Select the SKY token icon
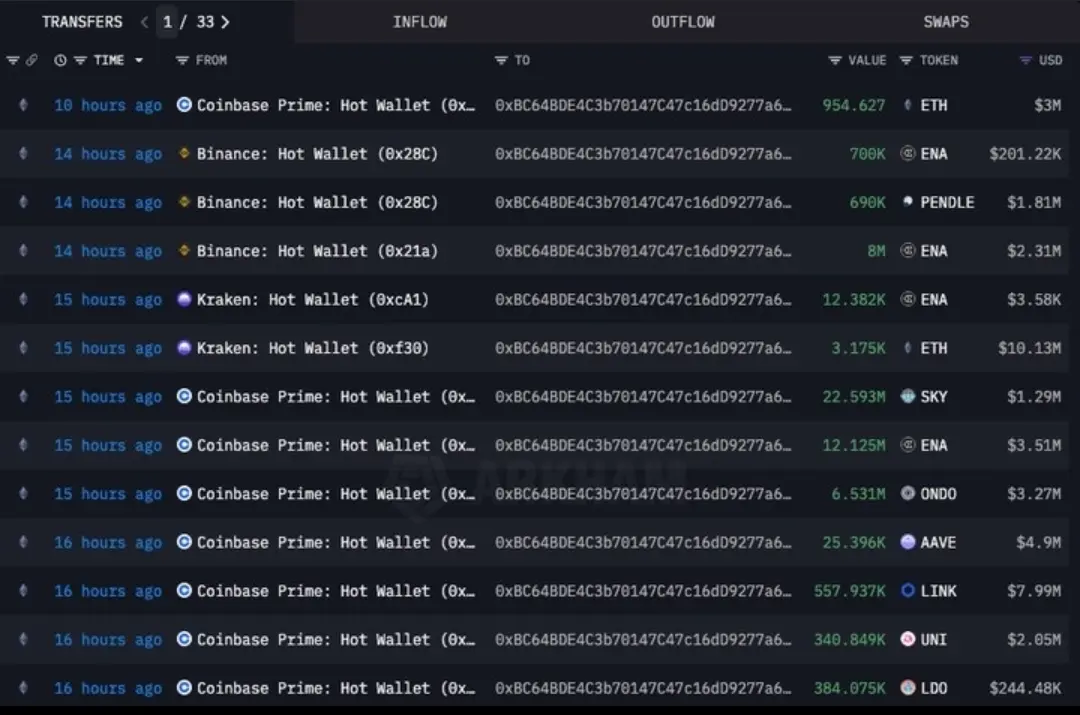1080x715 pixels. [908, 397]
